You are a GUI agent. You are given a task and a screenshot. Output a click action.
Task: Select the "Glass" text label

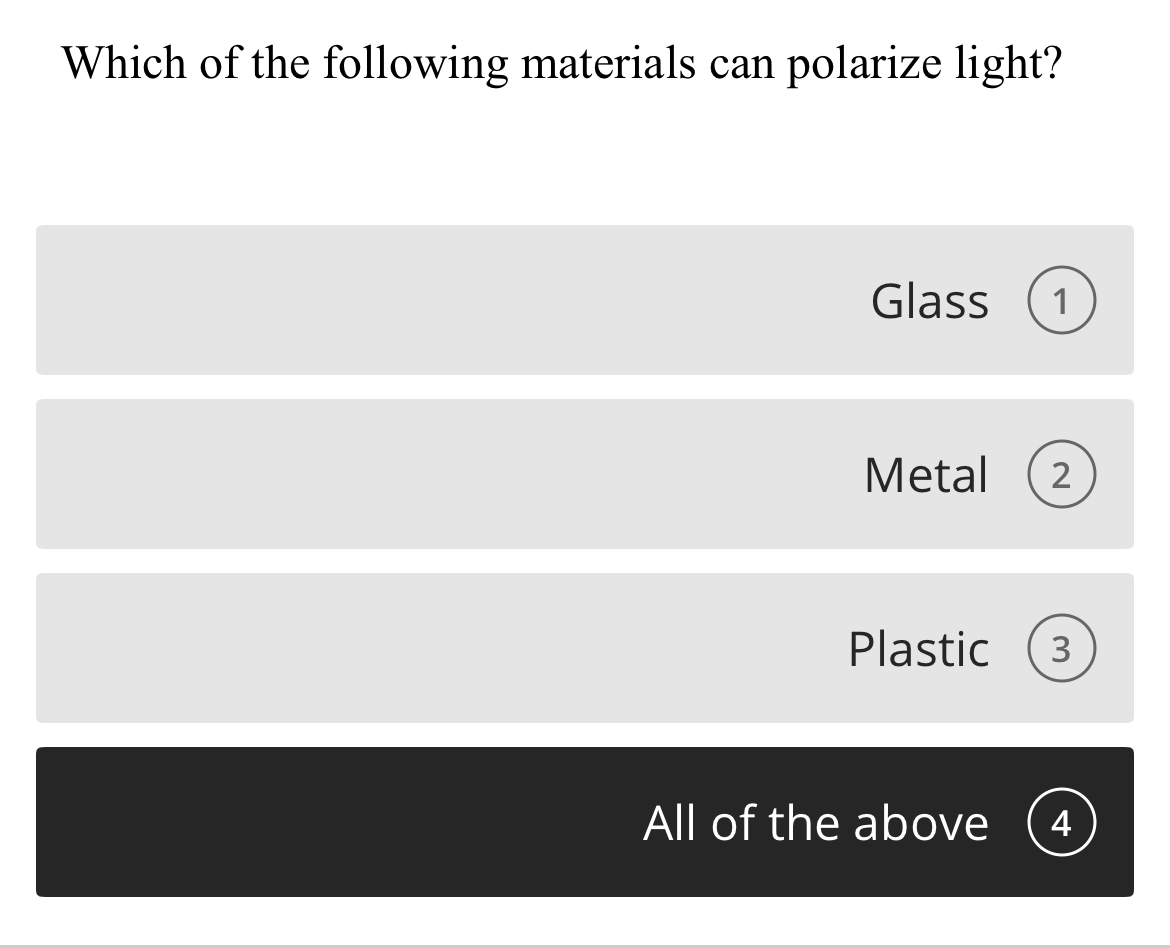pos(928,300)
